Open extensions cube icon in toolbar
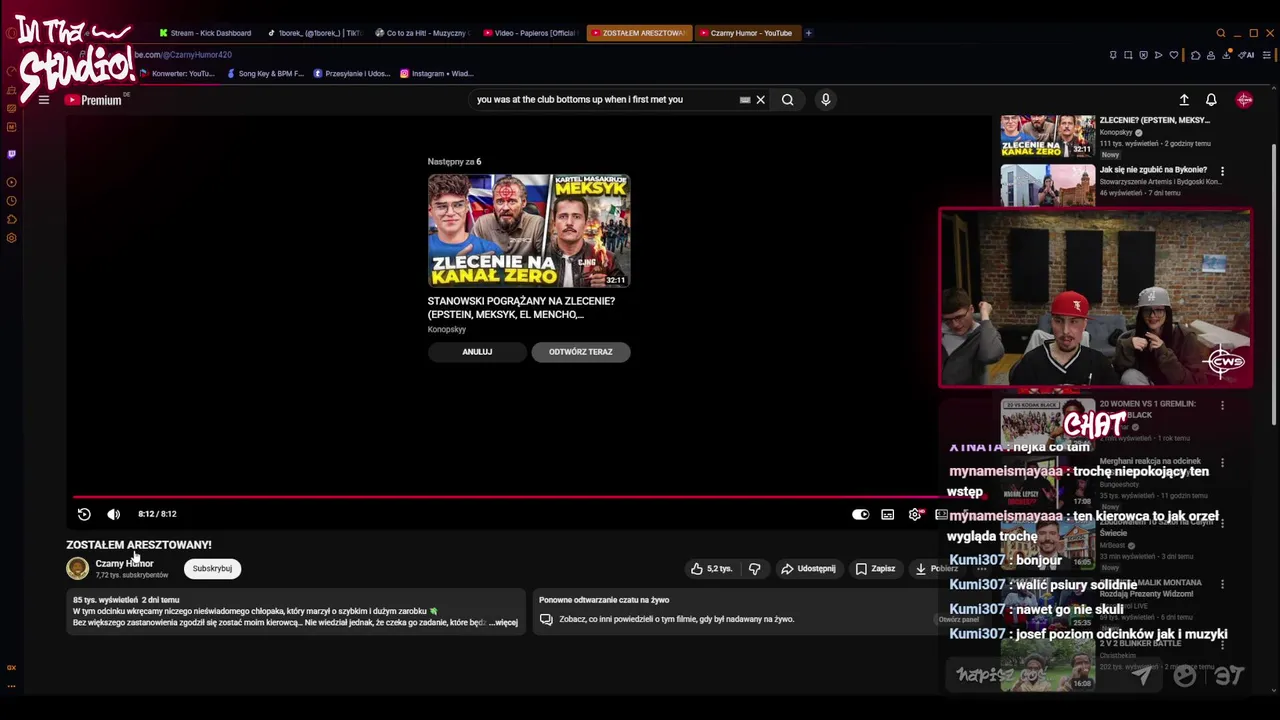The width and height of the screenshot is (1280, 720). 1196,55
